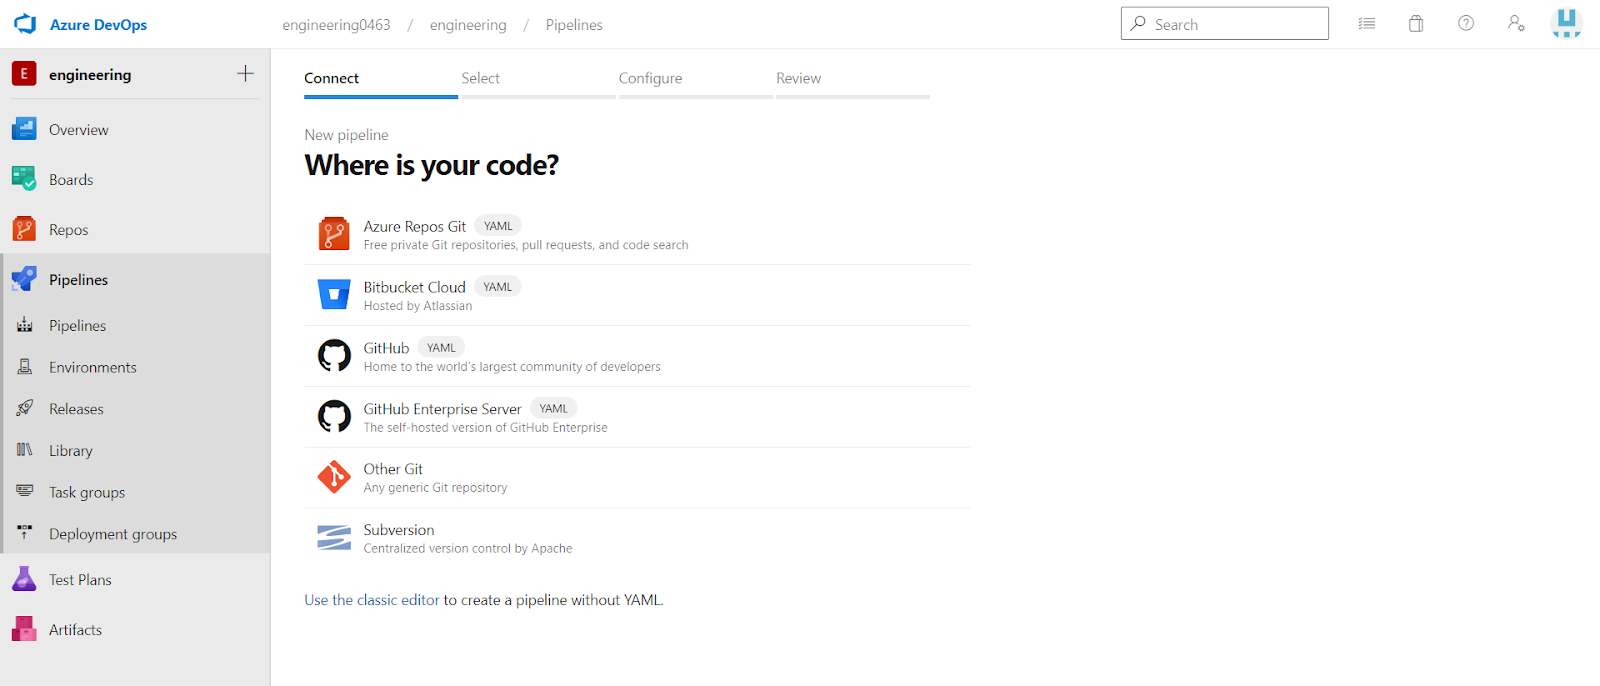Click the YAML badge beside Azure Repos Git
This screenshot has height=686, width=1600.
pos(498,226)
